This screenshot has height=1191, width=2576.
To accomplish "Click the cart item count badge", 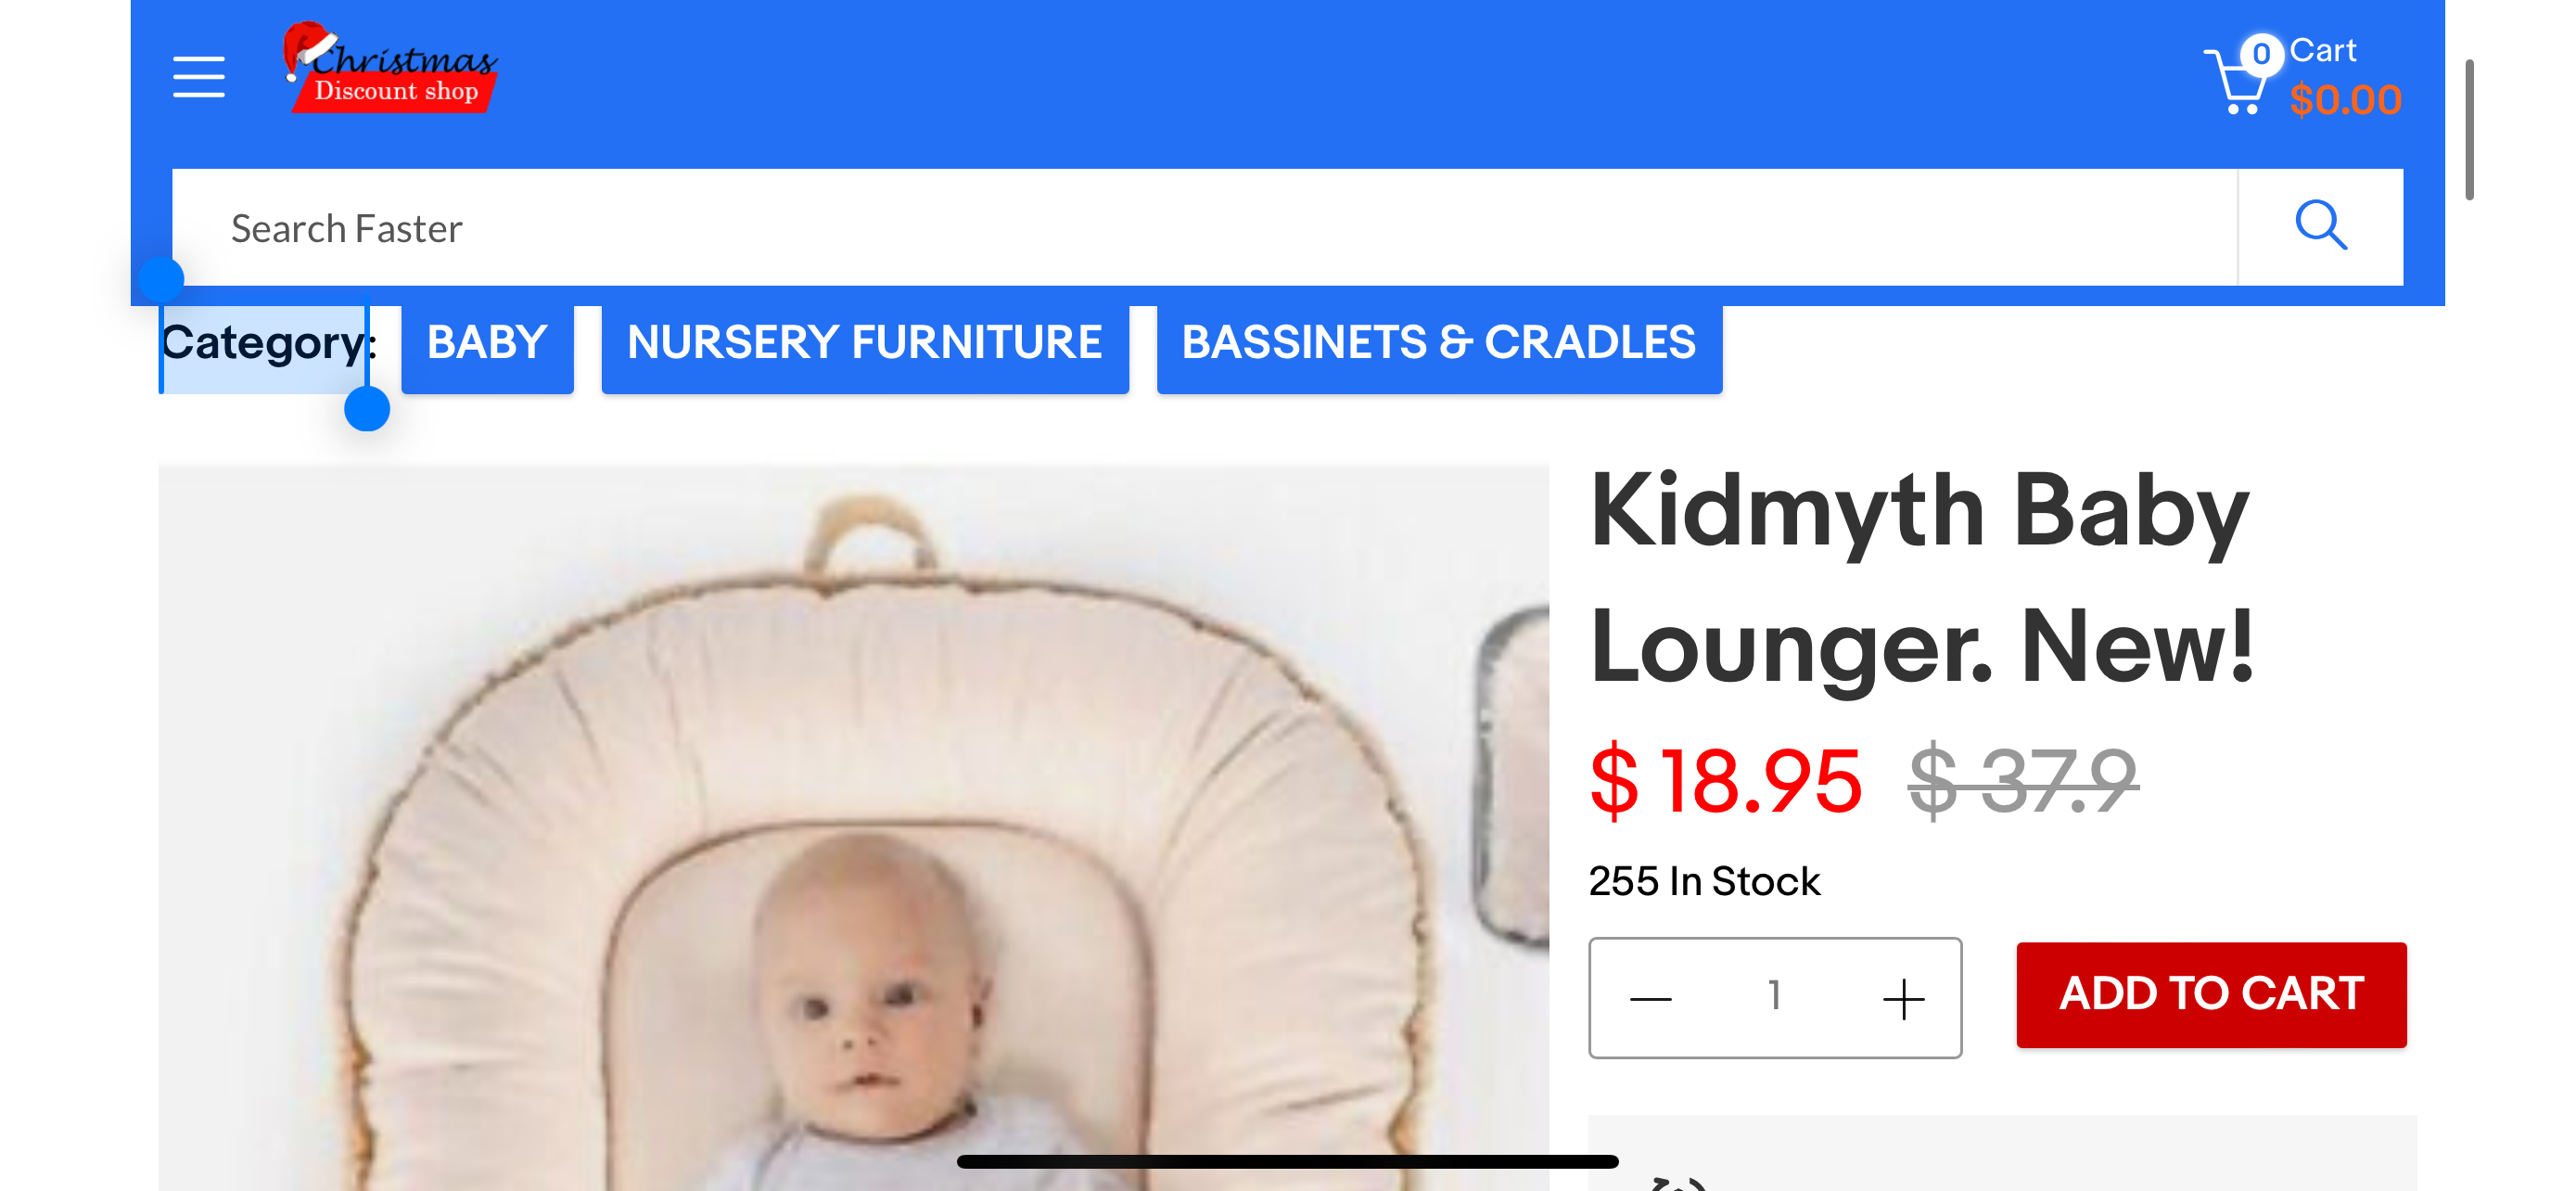I will tap(2261, 54).
